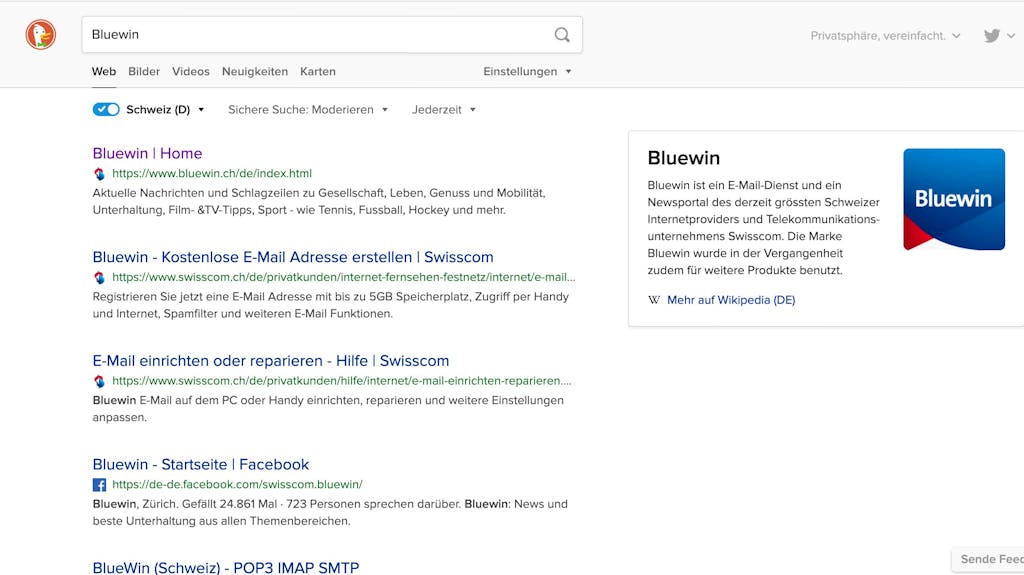Screen dimensions: 1024x575
Task: Click Mehr auf Wikipedia (DE) link
Action: (x=731, y=300)
